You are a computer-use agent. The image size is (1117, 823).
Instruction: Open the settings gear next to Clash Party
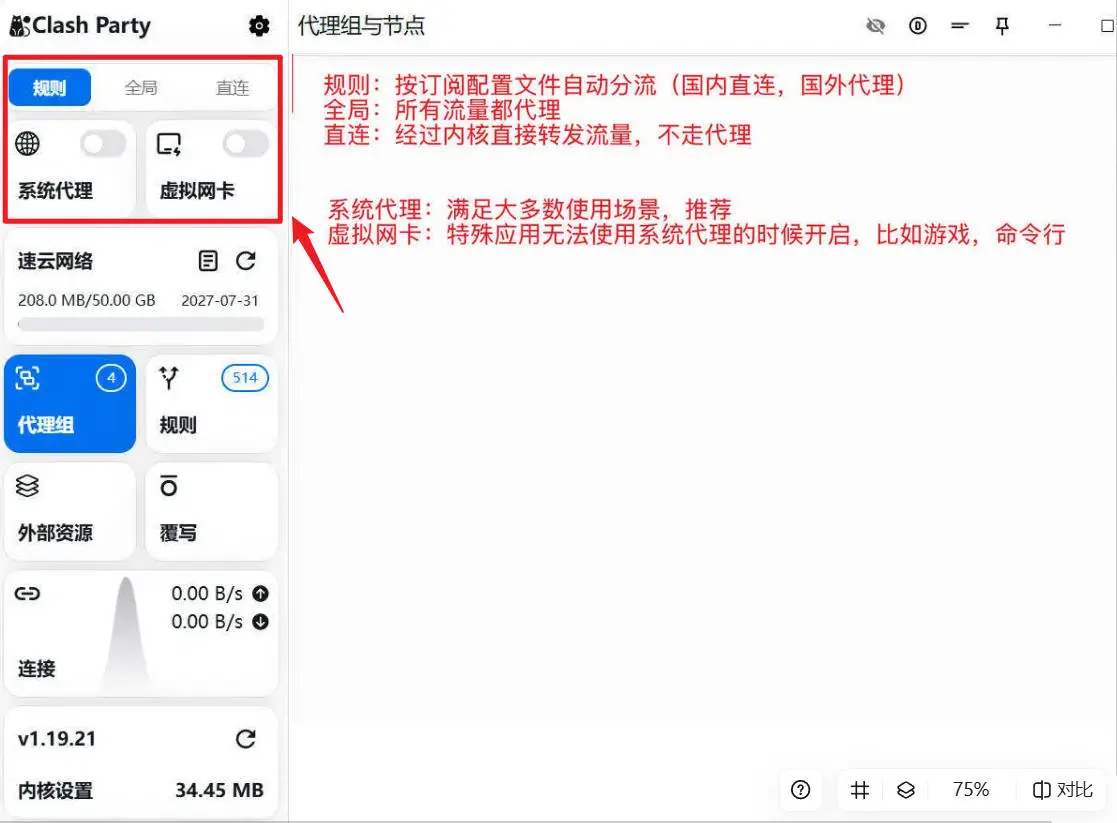pyautogui.click(x=259, y=26)
